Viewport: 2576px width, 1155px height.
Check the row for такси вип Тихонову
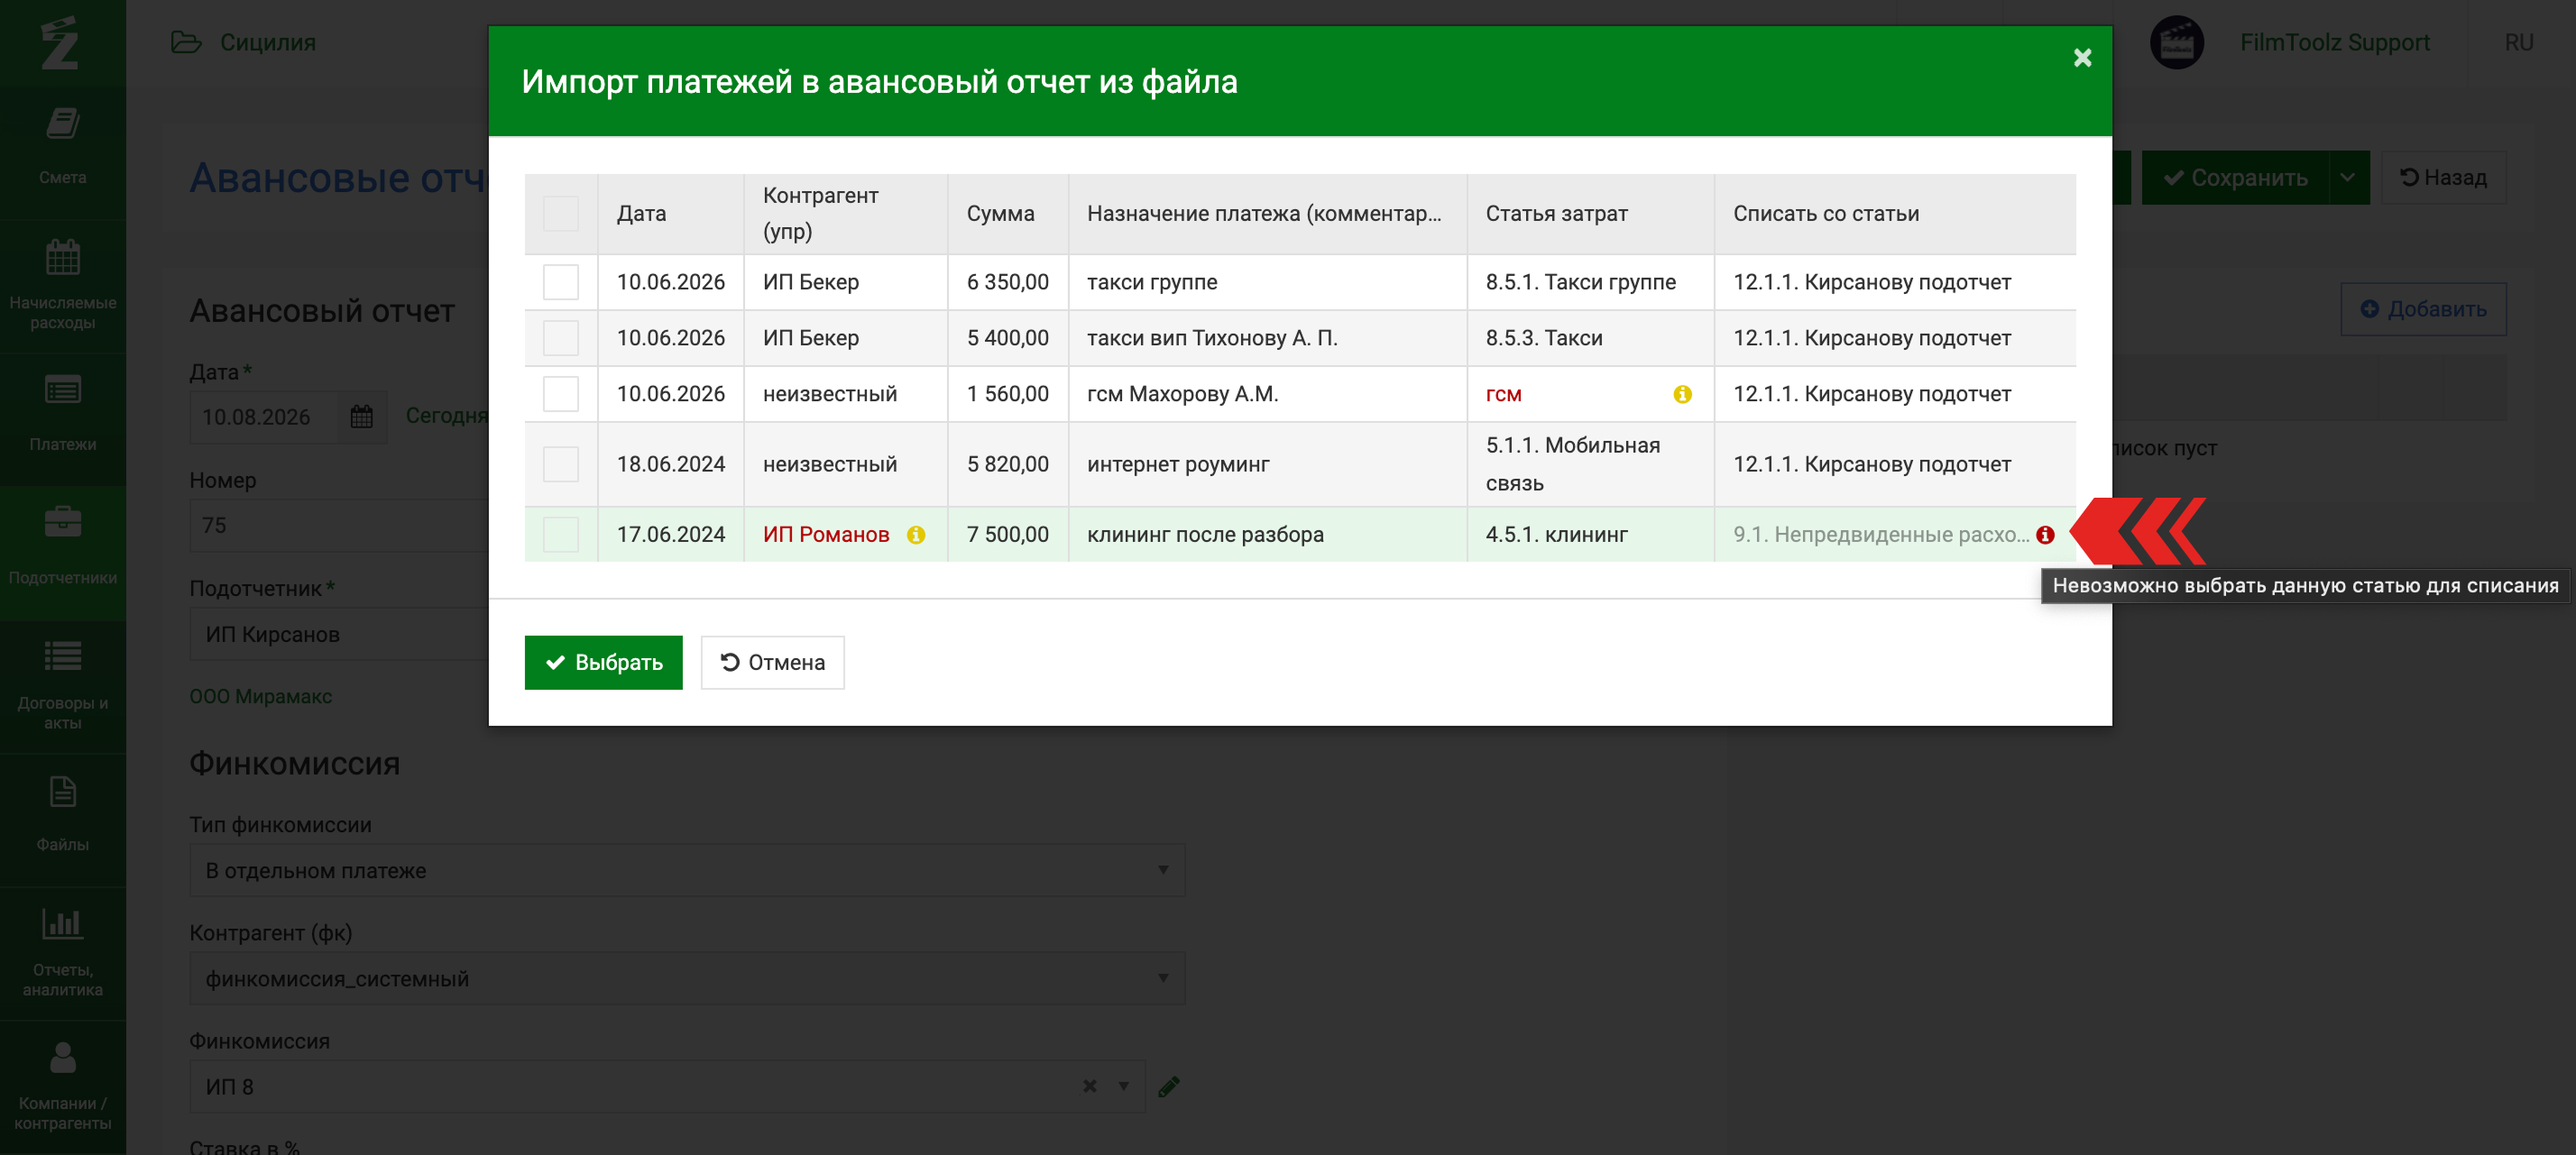pyautogui.click(x=560, y=338)
